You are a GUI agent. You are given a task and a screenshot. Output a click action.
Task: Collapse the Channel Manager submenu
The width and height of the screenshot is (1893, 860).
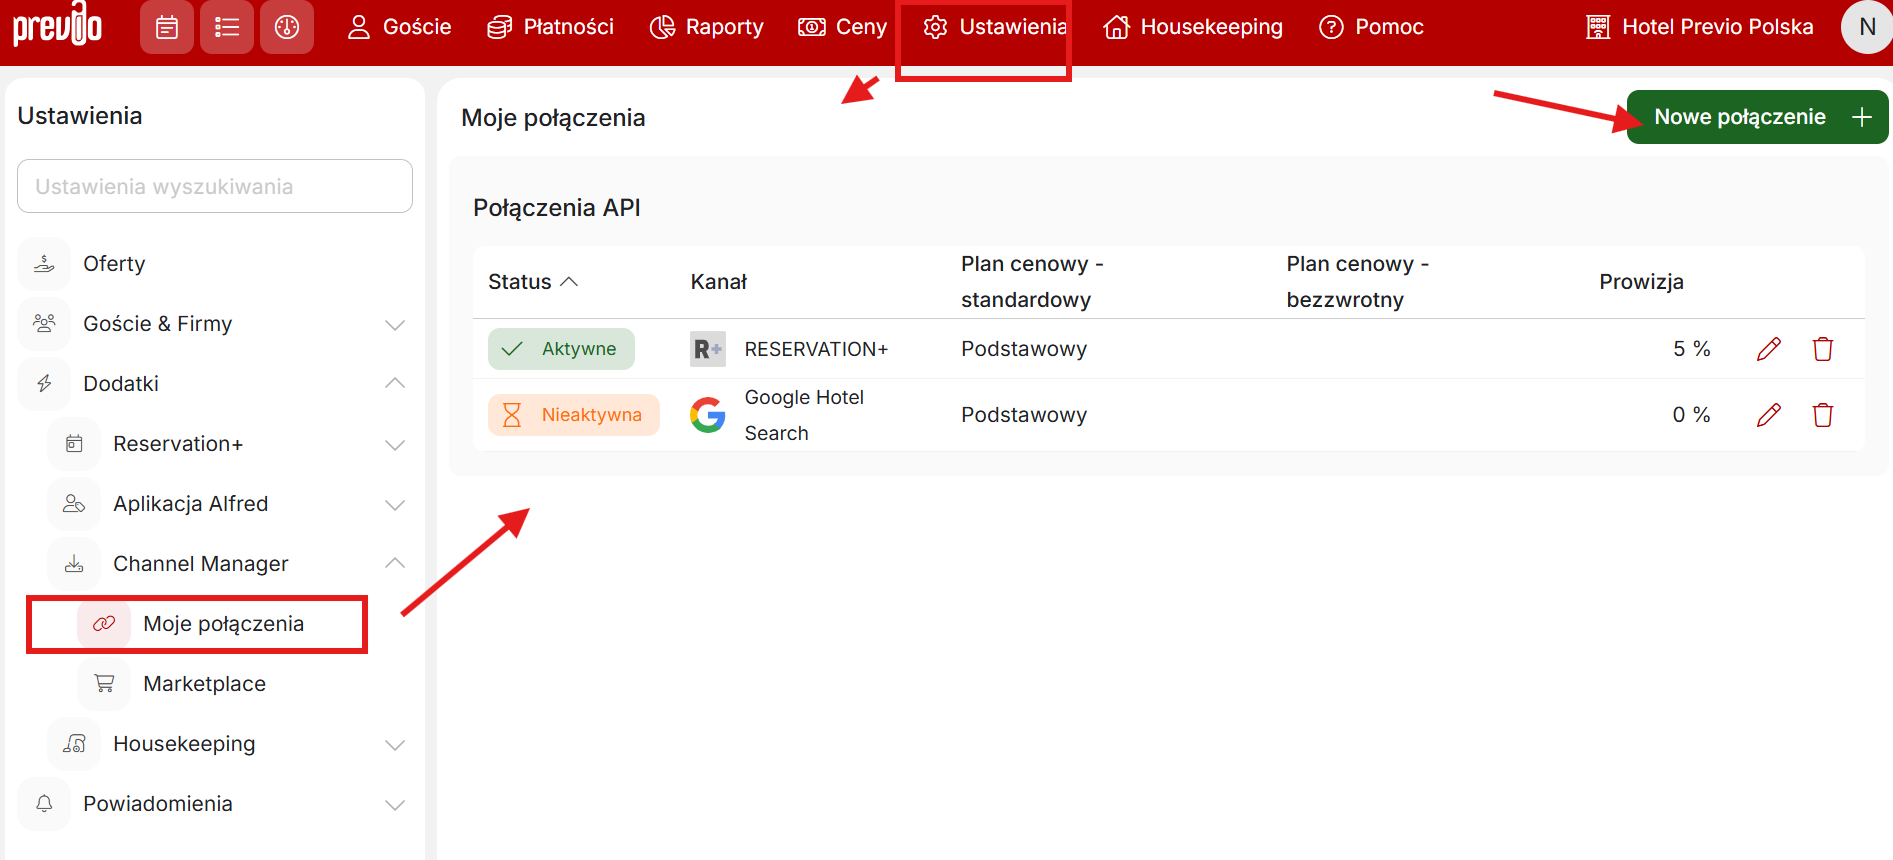pyautogui.click(x=395, y=564)
